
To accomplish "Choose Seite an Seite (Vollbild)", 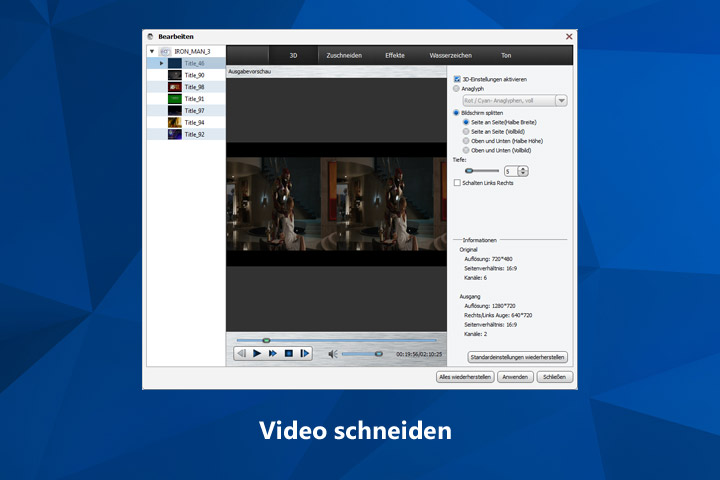I will 466,131.
